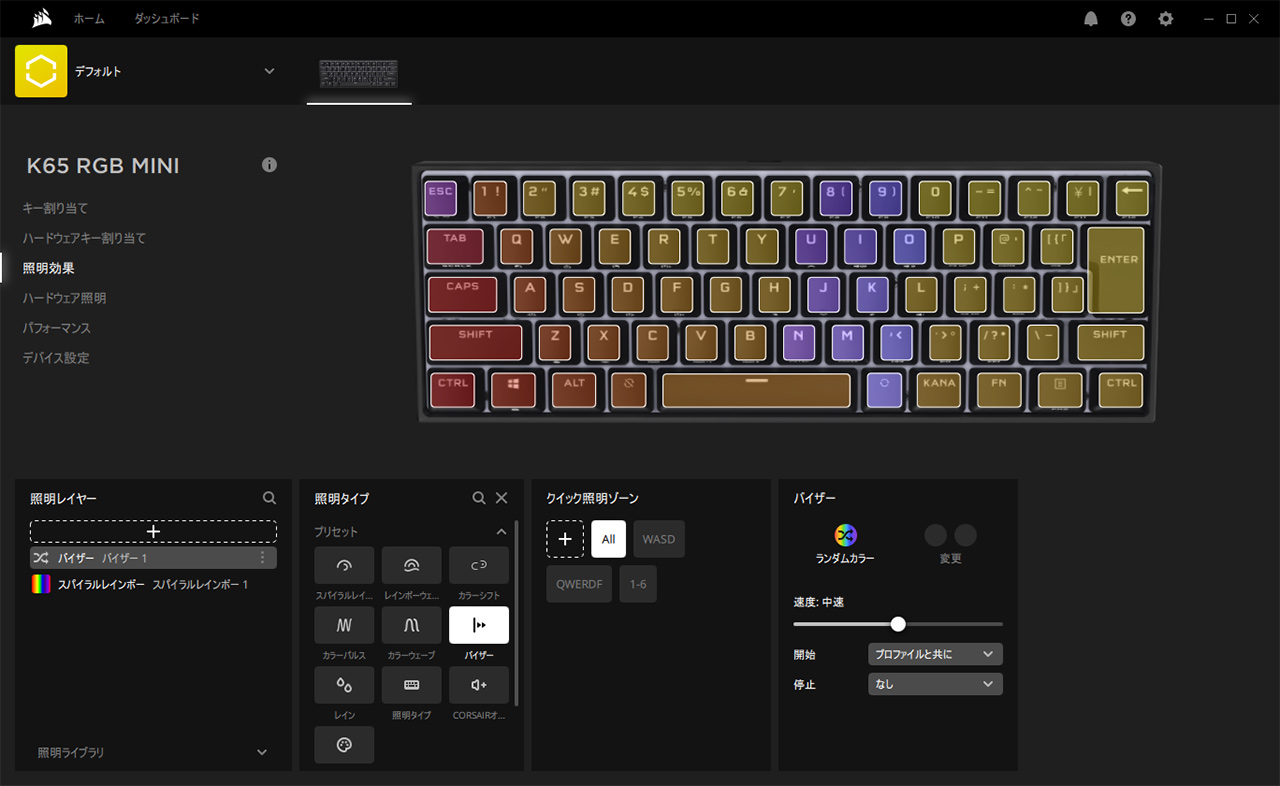Select the スパイラルレインボー 1 layer row
Viewport: 1280px width, 786px height.
[x=153, y=584]
